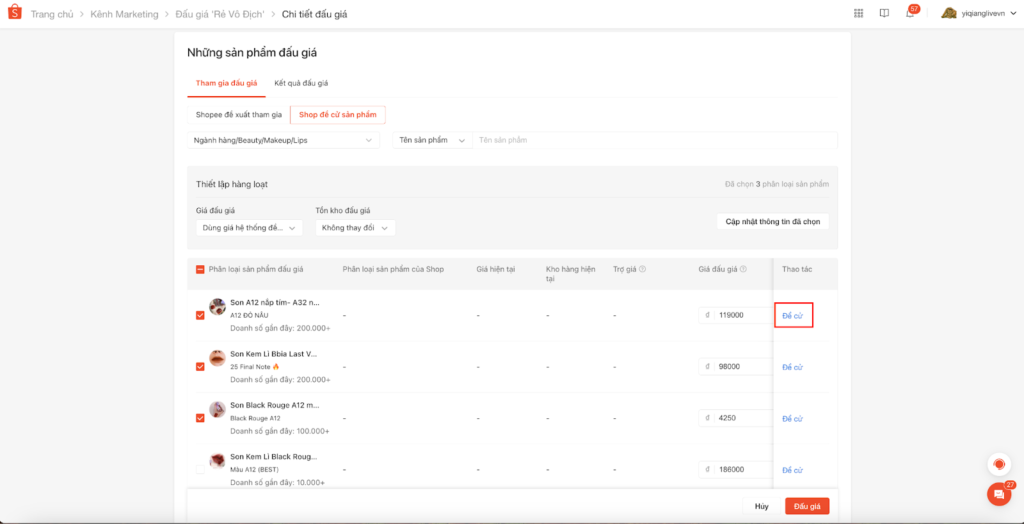Click the Trợ giá info icon
The image size is (1024, 524).
pos(642,269)
